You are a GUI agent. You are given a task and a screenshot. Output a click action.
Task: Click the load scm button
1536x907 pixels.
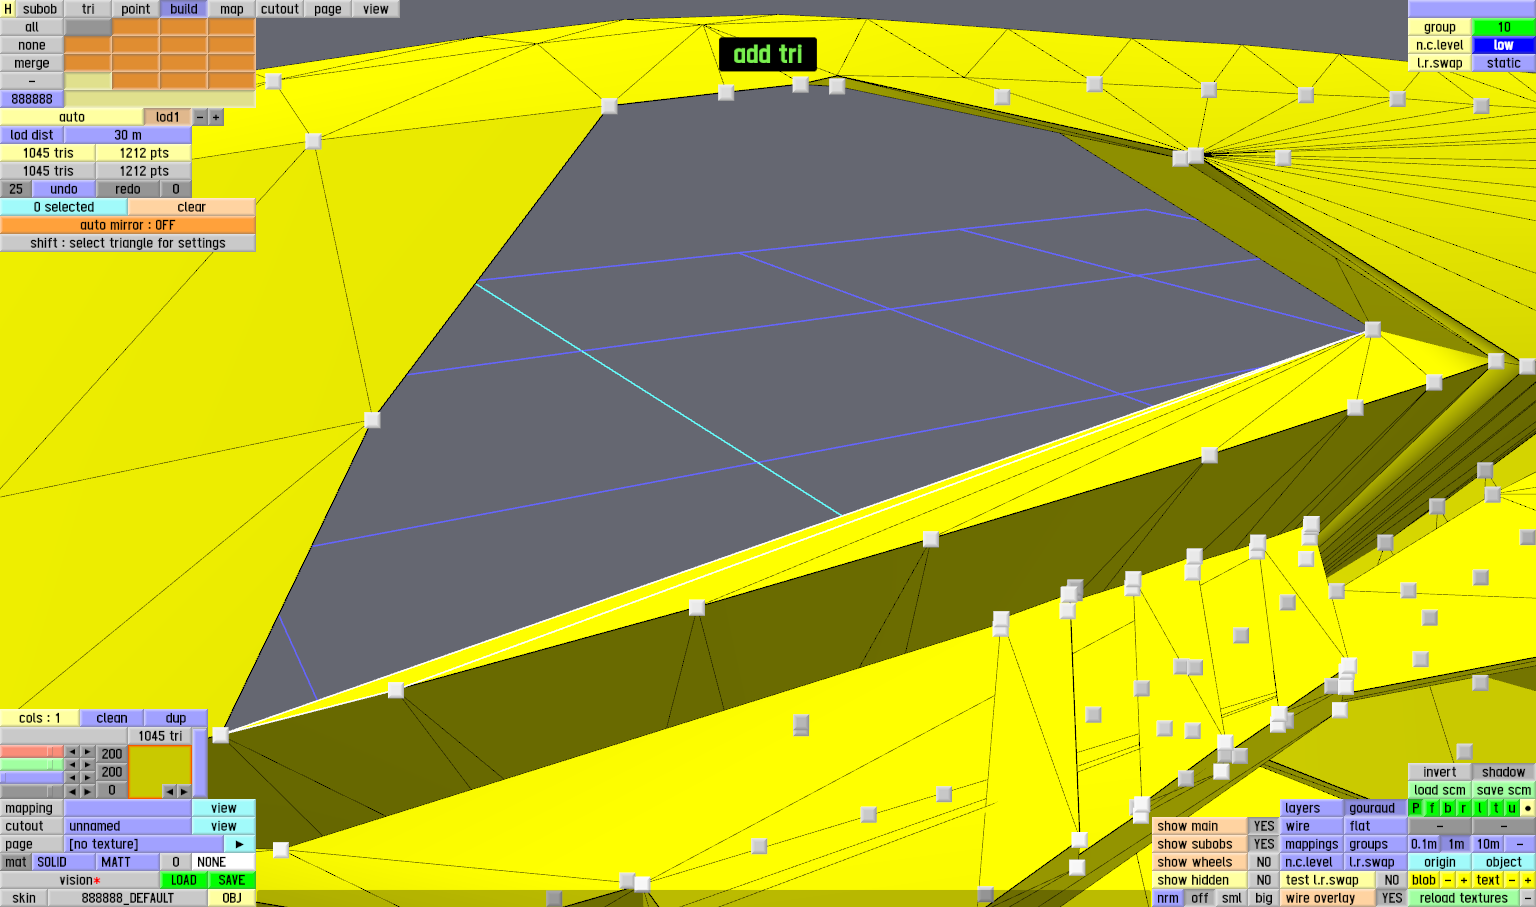click(1440, 790)
